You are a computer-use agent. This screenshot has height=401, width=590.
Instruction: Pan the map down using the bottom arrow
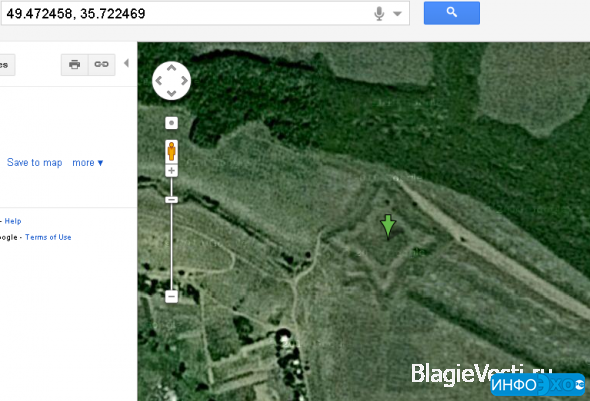tap(172, 93)
